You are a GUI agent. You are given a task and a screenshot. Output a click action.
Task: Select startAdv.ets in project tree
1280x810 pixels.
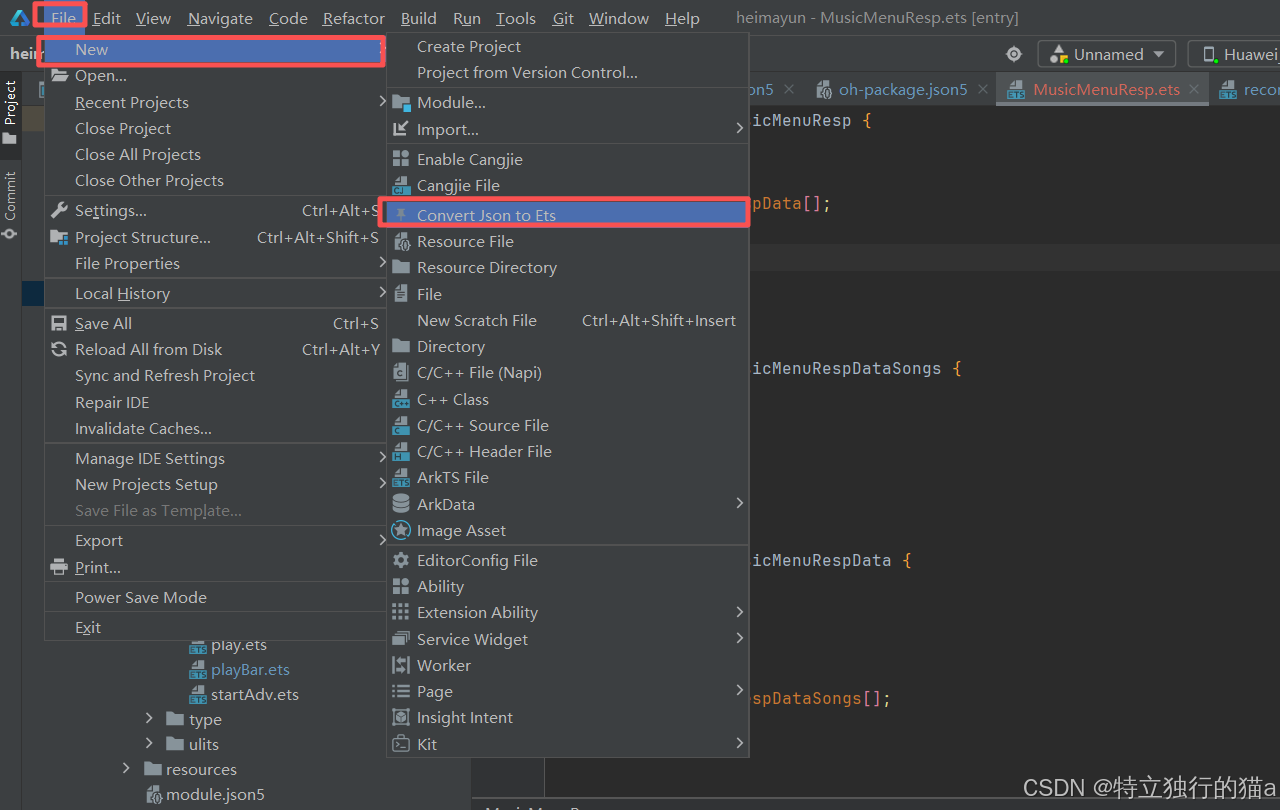[254, 694]
